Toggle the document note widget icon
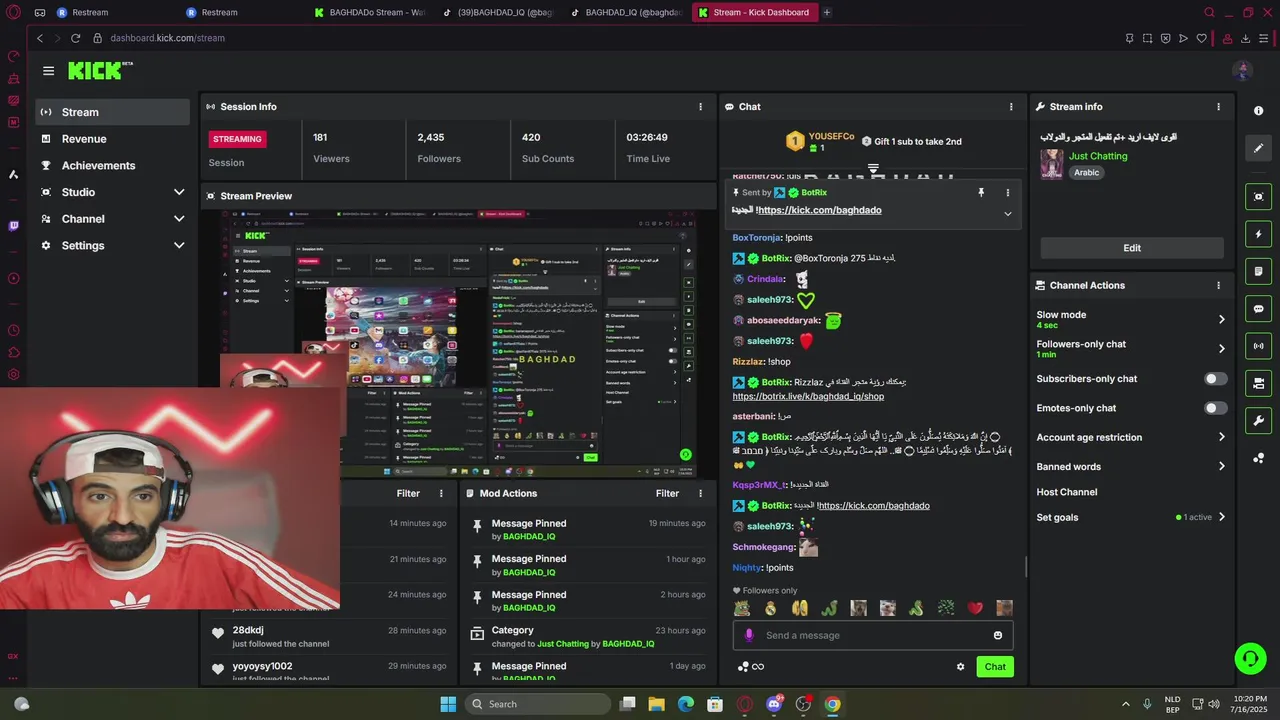This screenshot has height=720, width=1280. 1259,271
